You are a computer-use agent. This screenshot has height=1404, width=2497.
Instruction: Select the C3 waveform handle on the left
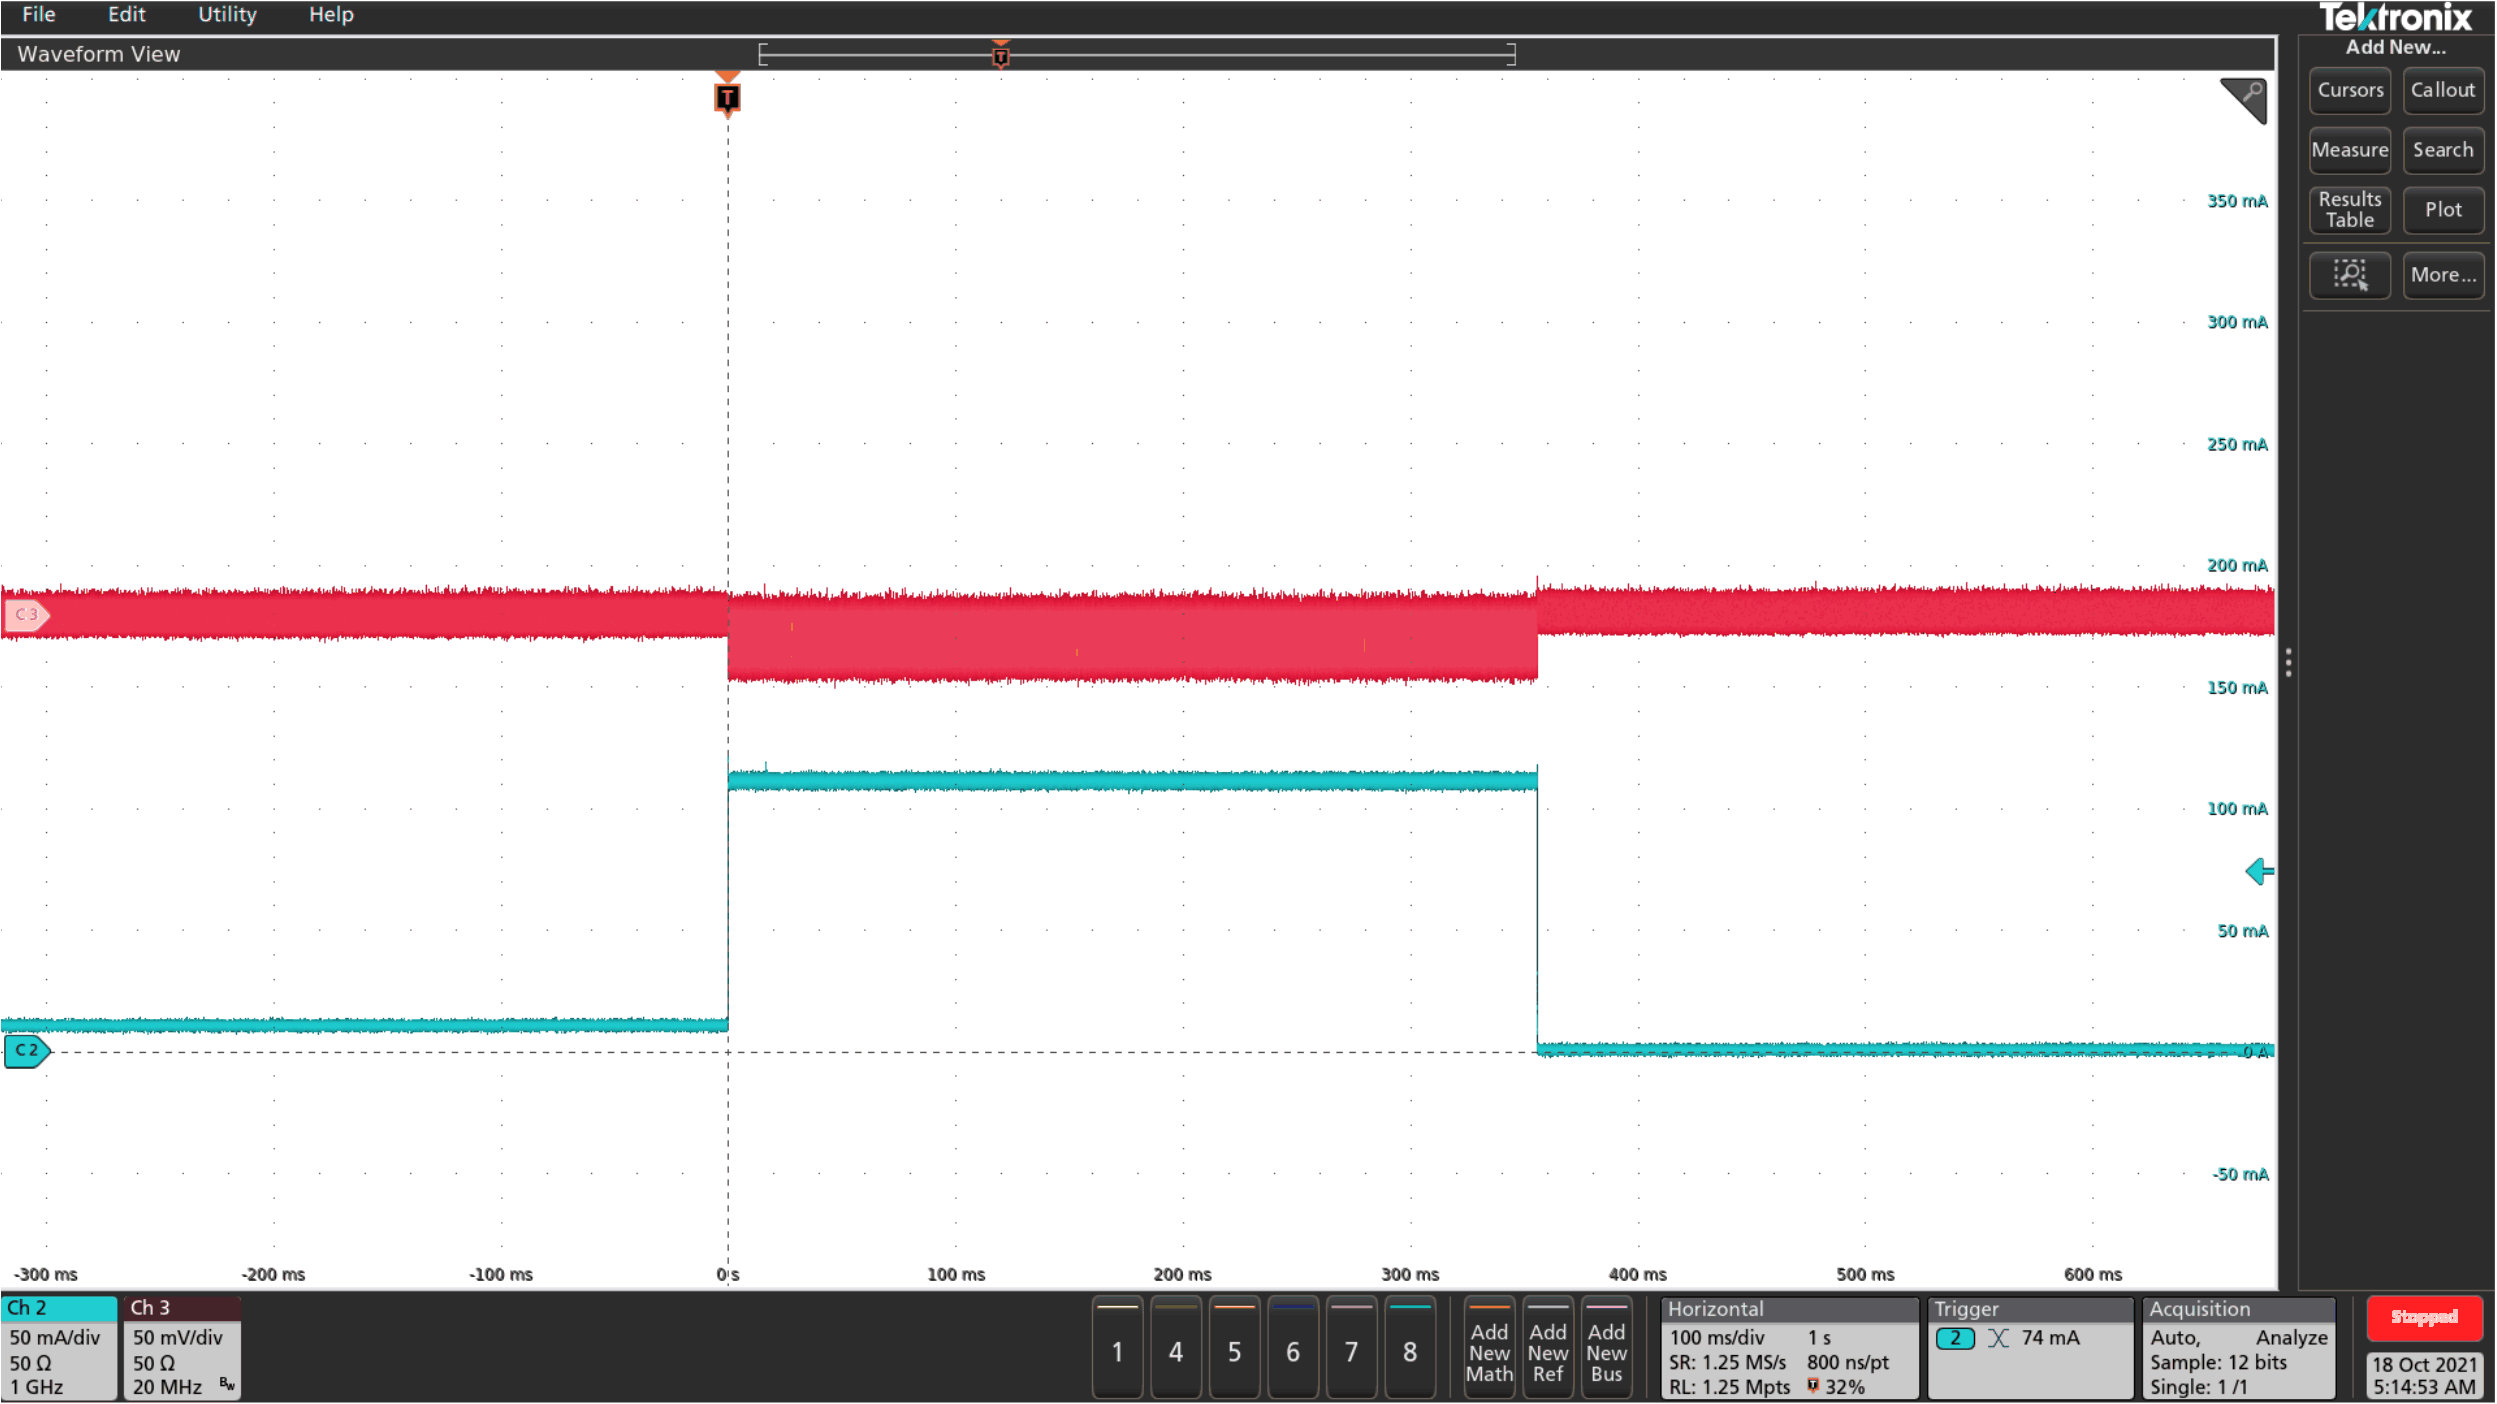[27, 616]
